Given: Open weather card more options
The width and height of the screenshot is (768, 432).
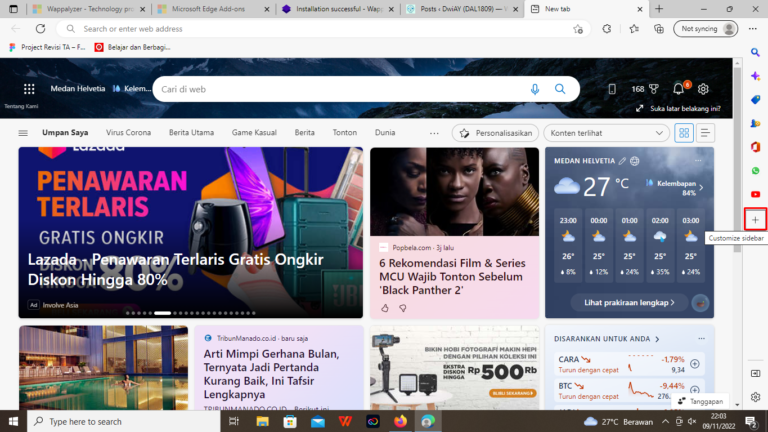Looking at the screenshot, I should pos(698,161).
